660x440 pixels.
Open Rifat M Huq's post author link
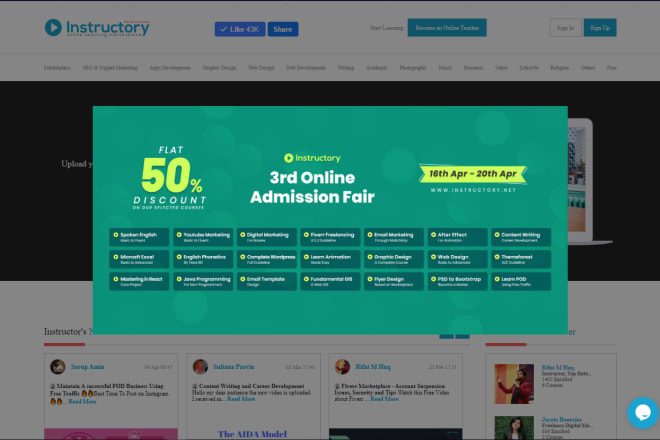pos(373,367)
